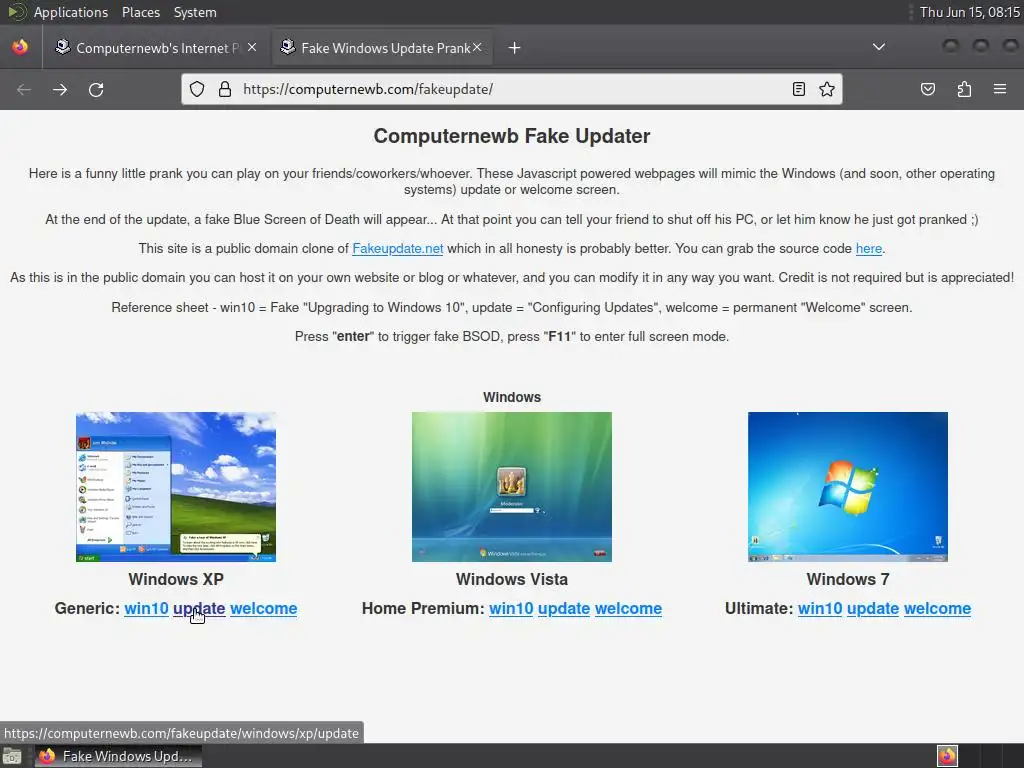Focus the URL address bar
The width and height of the screenshot is (1024, 768).
(x=513, y=89)
